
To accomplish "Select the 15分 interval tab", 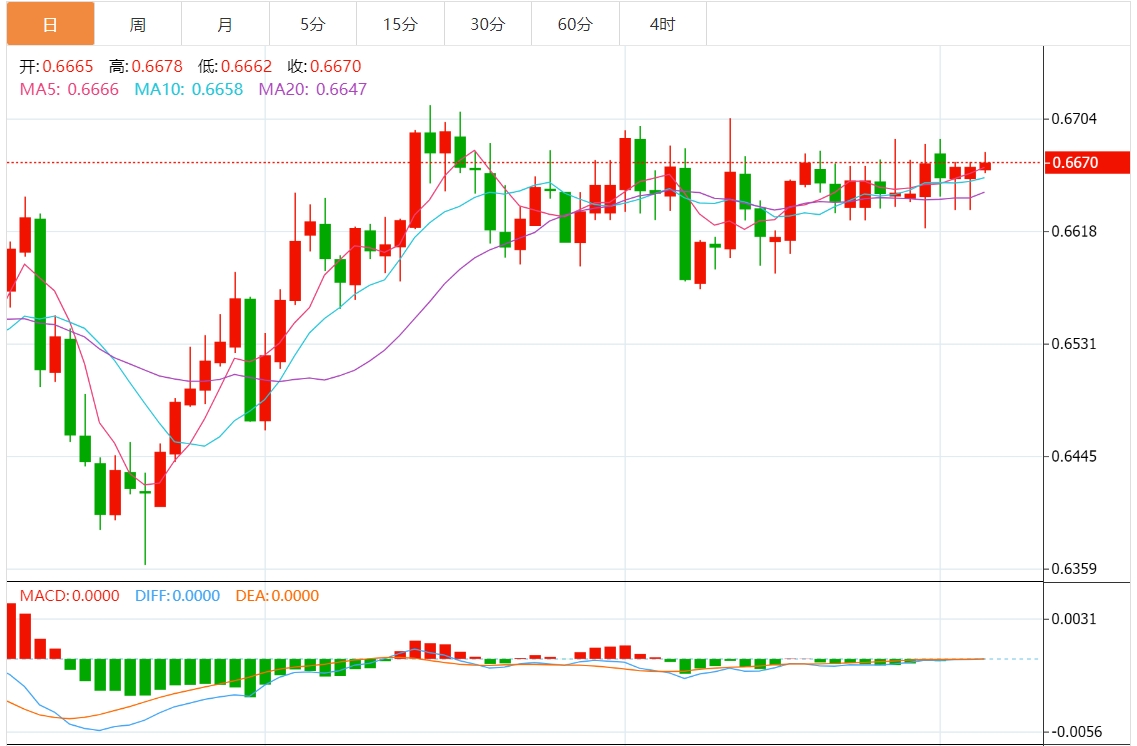I will coord(400,24).
